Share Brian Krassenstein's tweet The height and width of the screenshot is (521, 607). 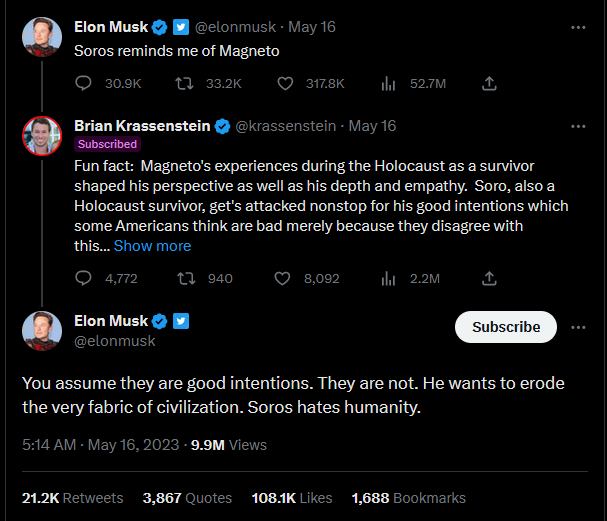(x=490, y=278)
